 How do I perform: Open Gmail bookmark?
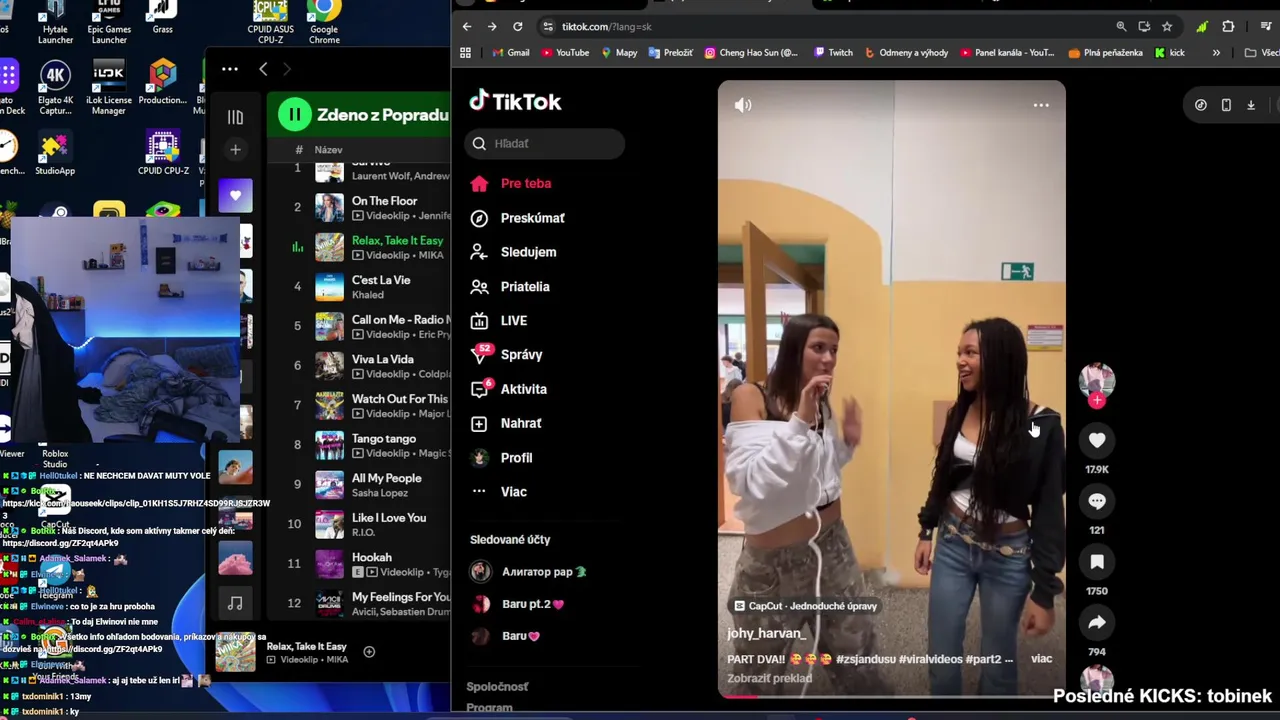[510, 53]
